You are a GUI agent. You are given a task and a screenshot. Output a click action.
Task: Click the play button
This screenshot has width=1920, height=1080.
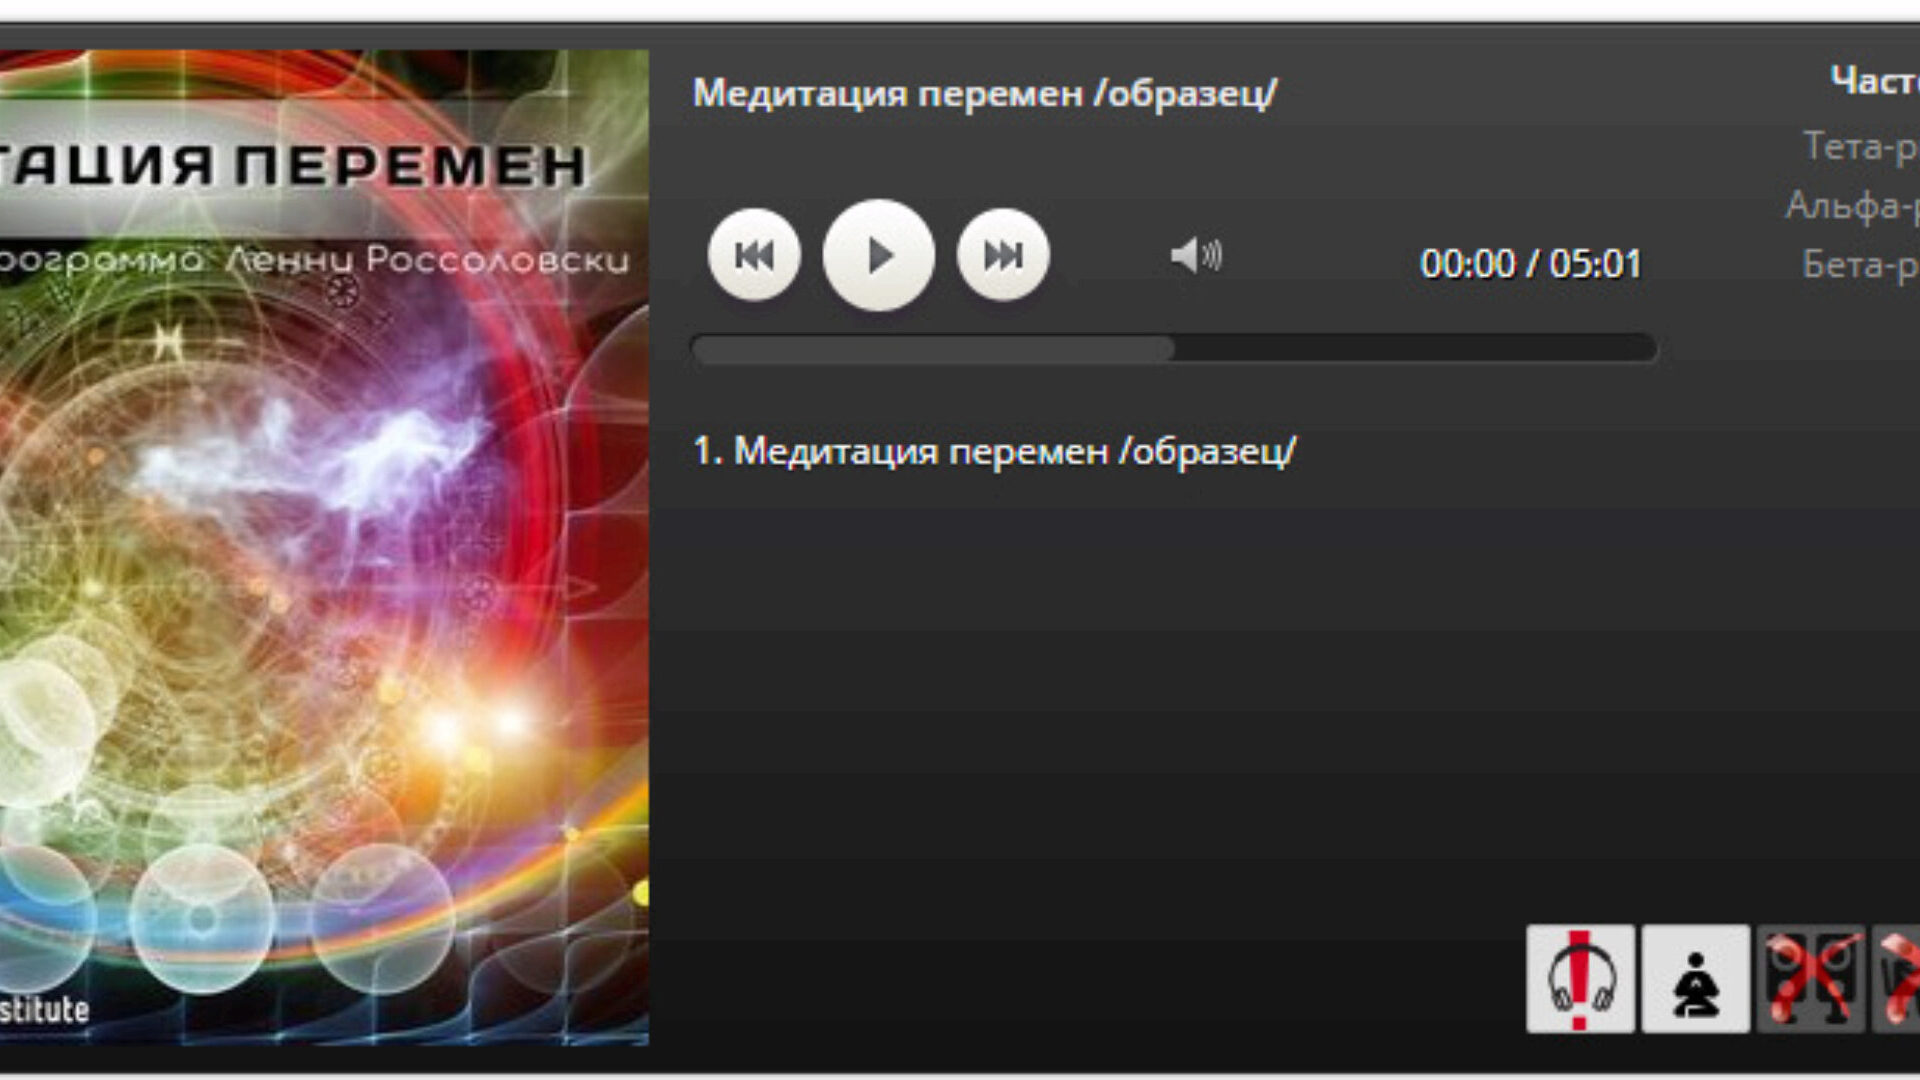point(878,255)
